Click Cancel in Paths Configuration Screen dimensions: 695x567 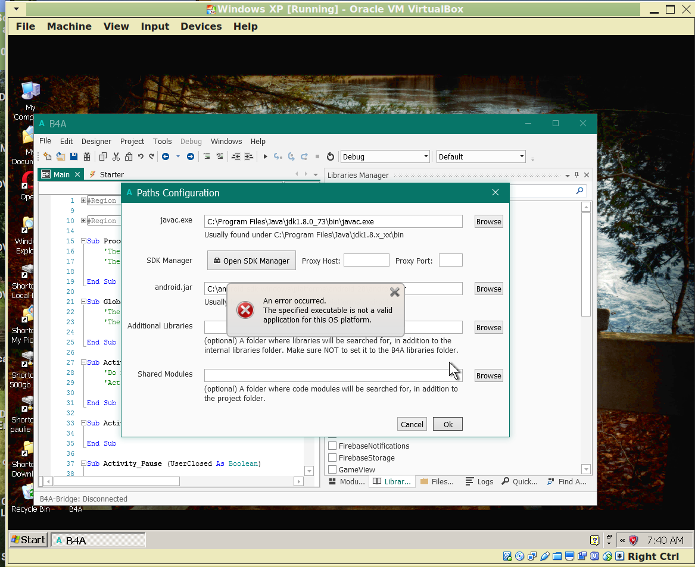point(412,424)
